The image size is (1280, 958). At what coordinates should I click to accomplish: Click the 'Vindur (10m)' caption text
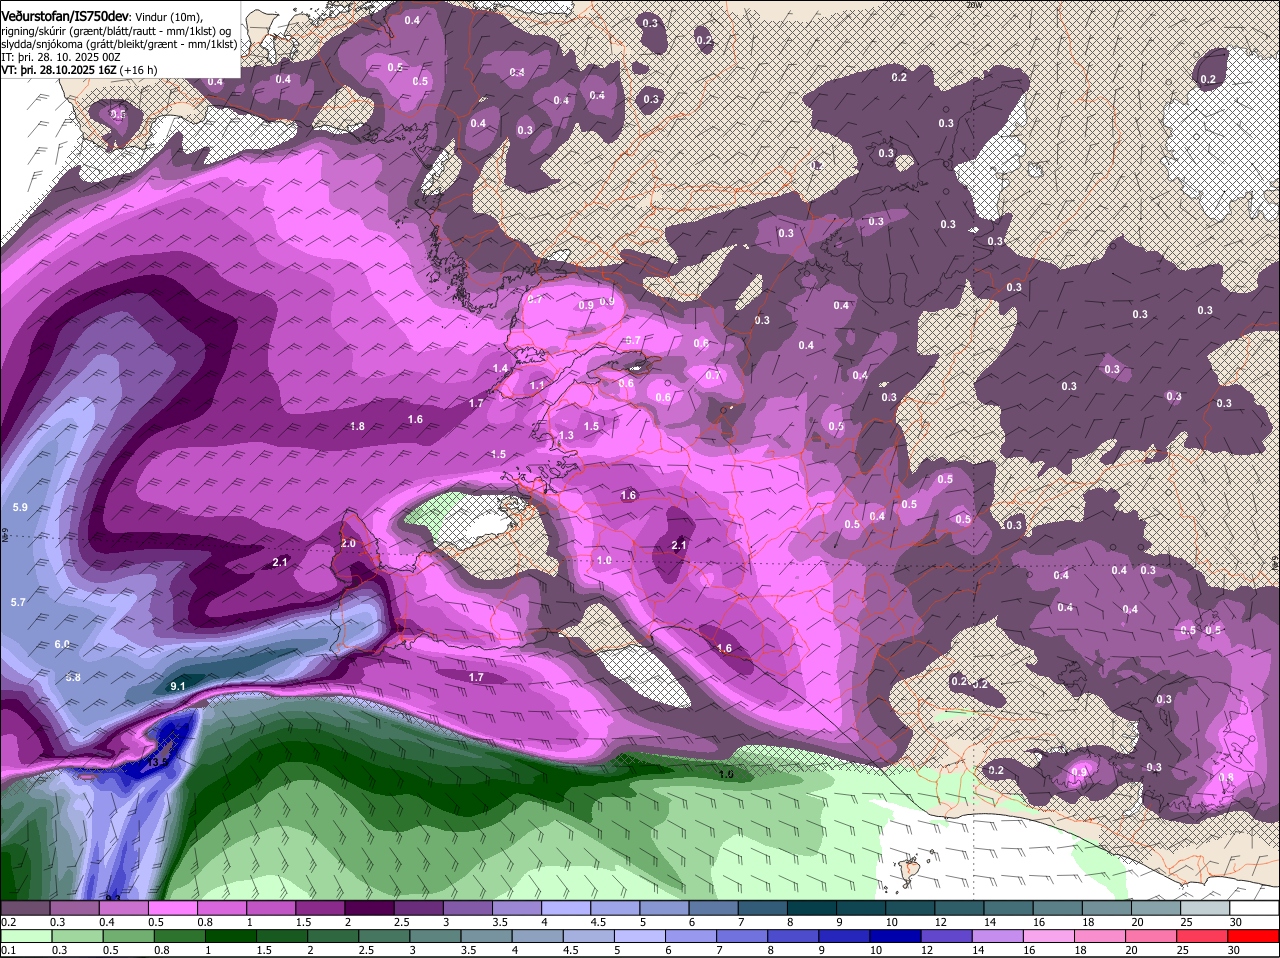coord(168,17)
